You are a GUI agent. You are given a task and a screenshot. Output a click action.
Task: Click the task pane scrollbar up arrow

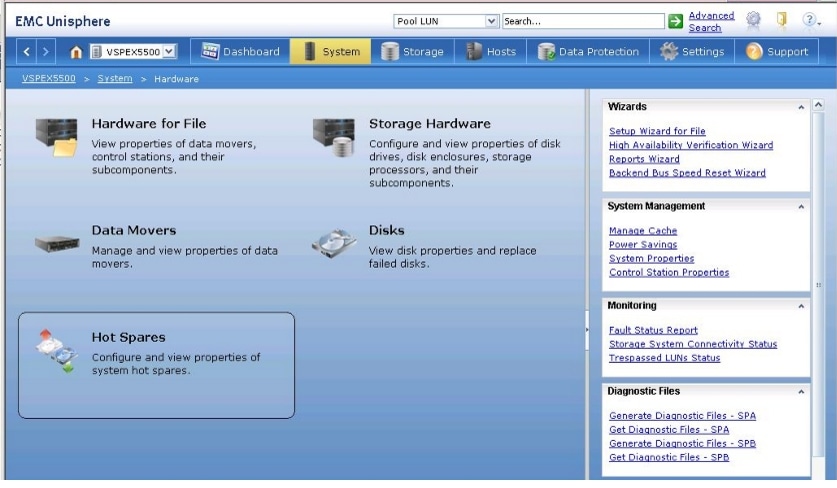(x=818, y=105)
